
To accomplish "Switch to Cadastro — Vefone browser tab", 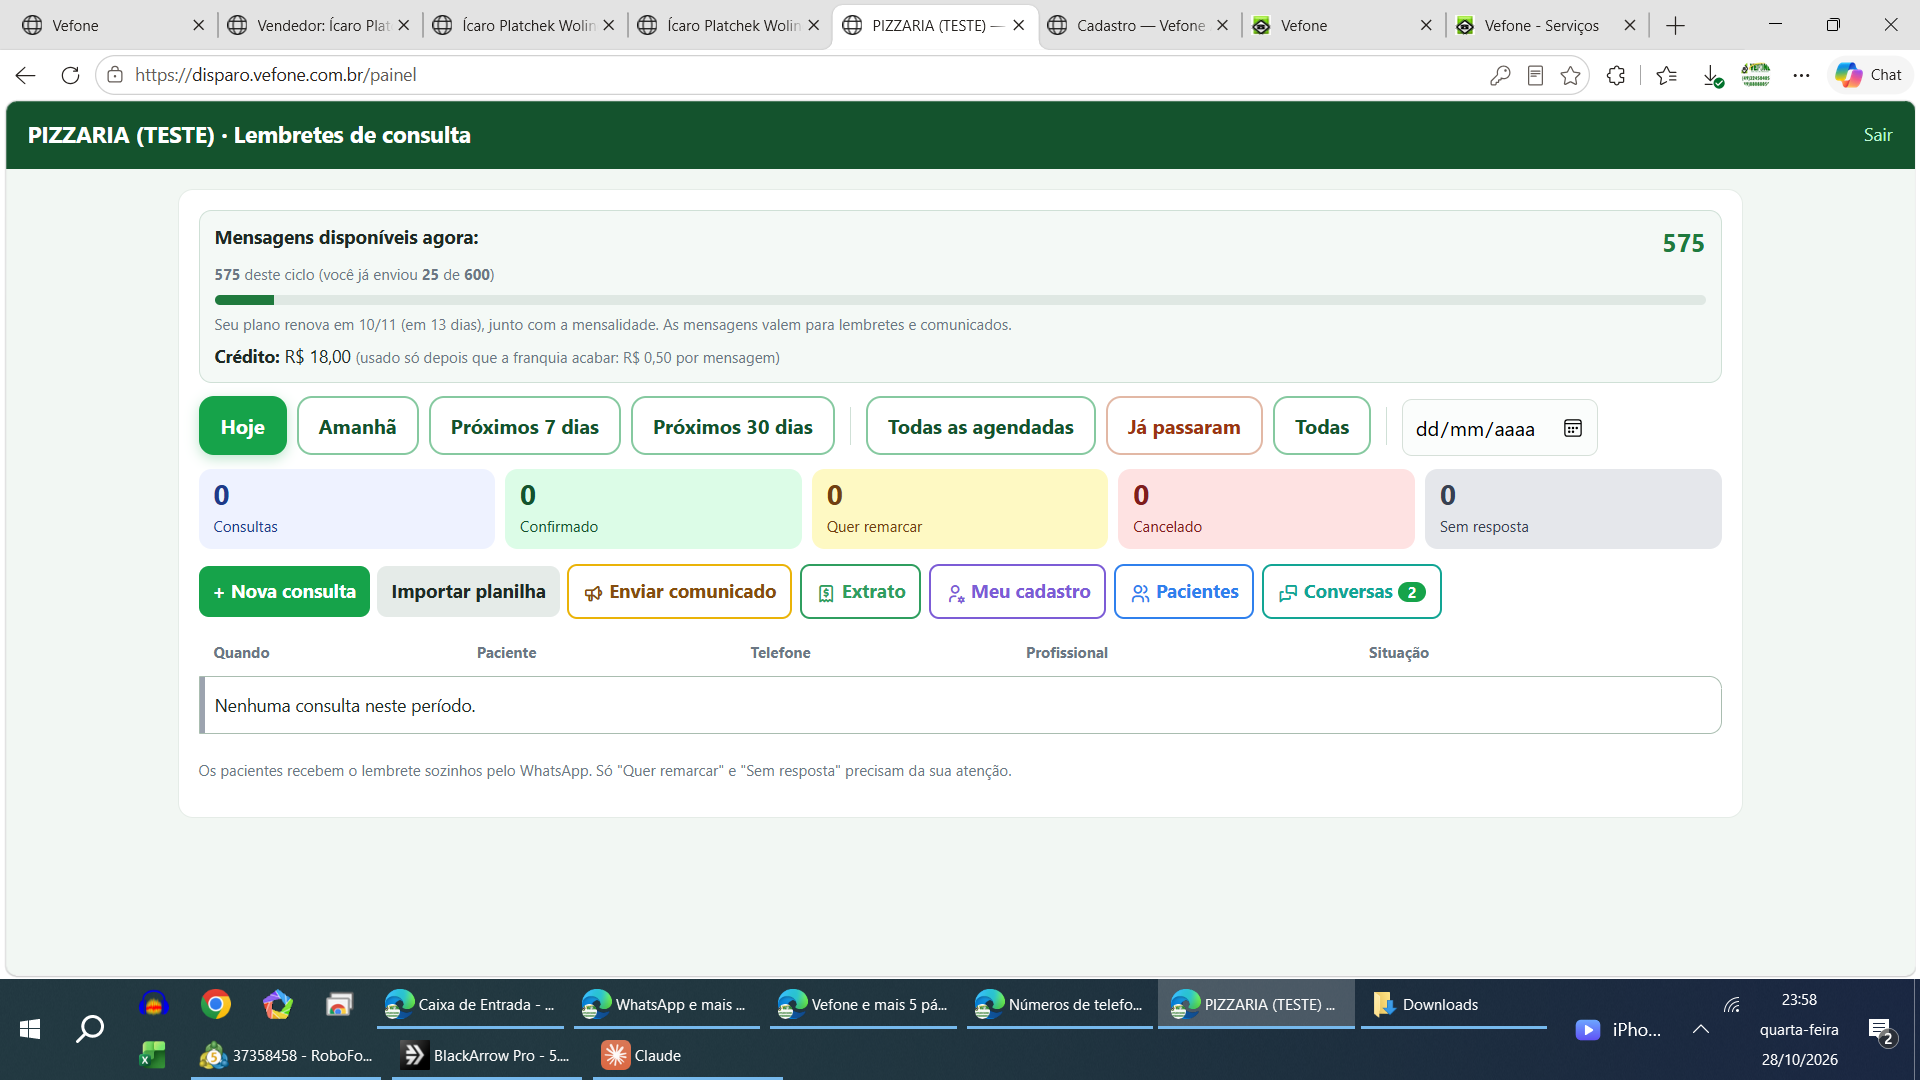I will [x=1140, y=26].
